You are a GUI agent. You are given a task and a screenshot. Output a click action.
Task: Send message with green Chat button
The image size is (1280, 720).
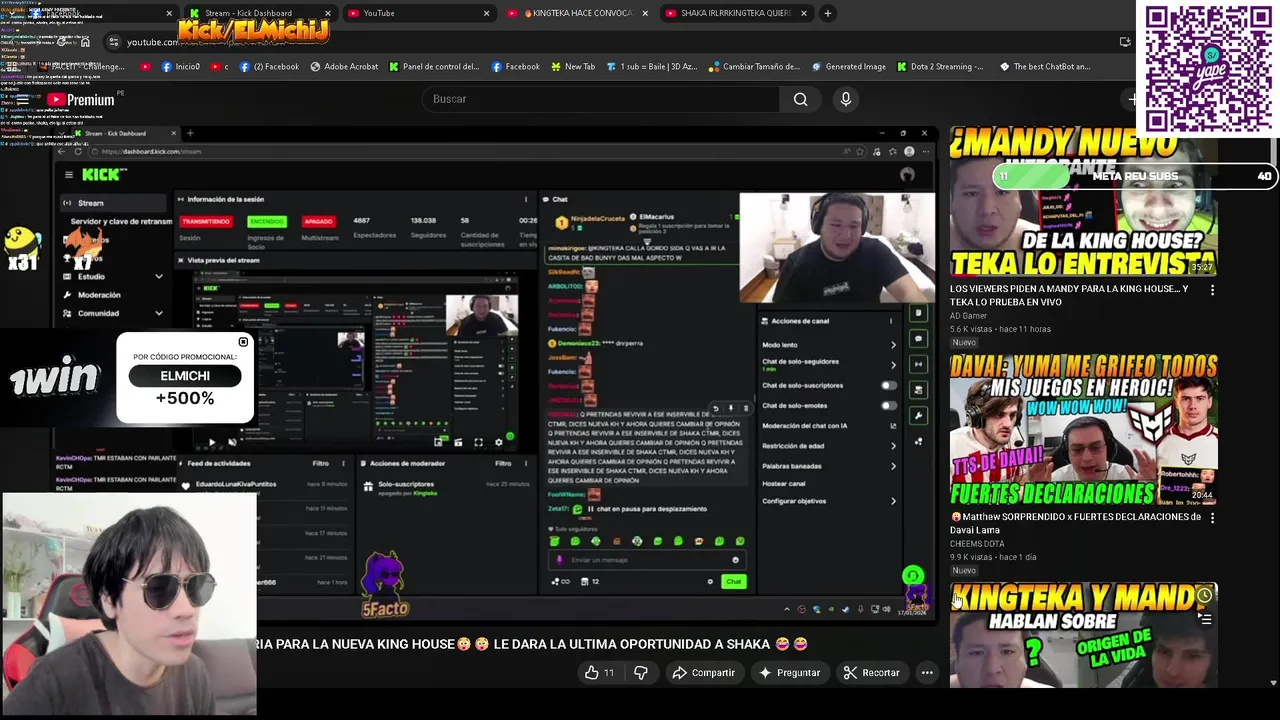pyautogui.click(x=734, y=581)
